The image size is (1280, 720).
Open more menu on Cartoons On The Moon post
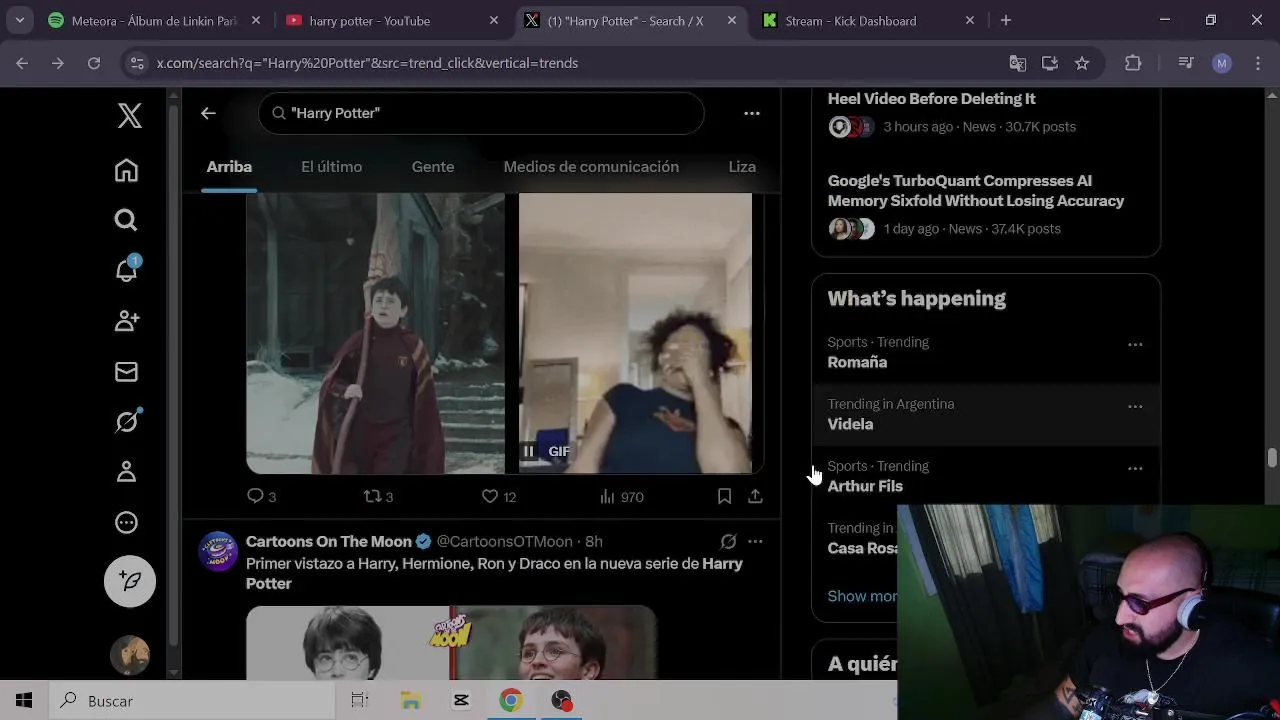pyautogui.click(x=755, y=541)
